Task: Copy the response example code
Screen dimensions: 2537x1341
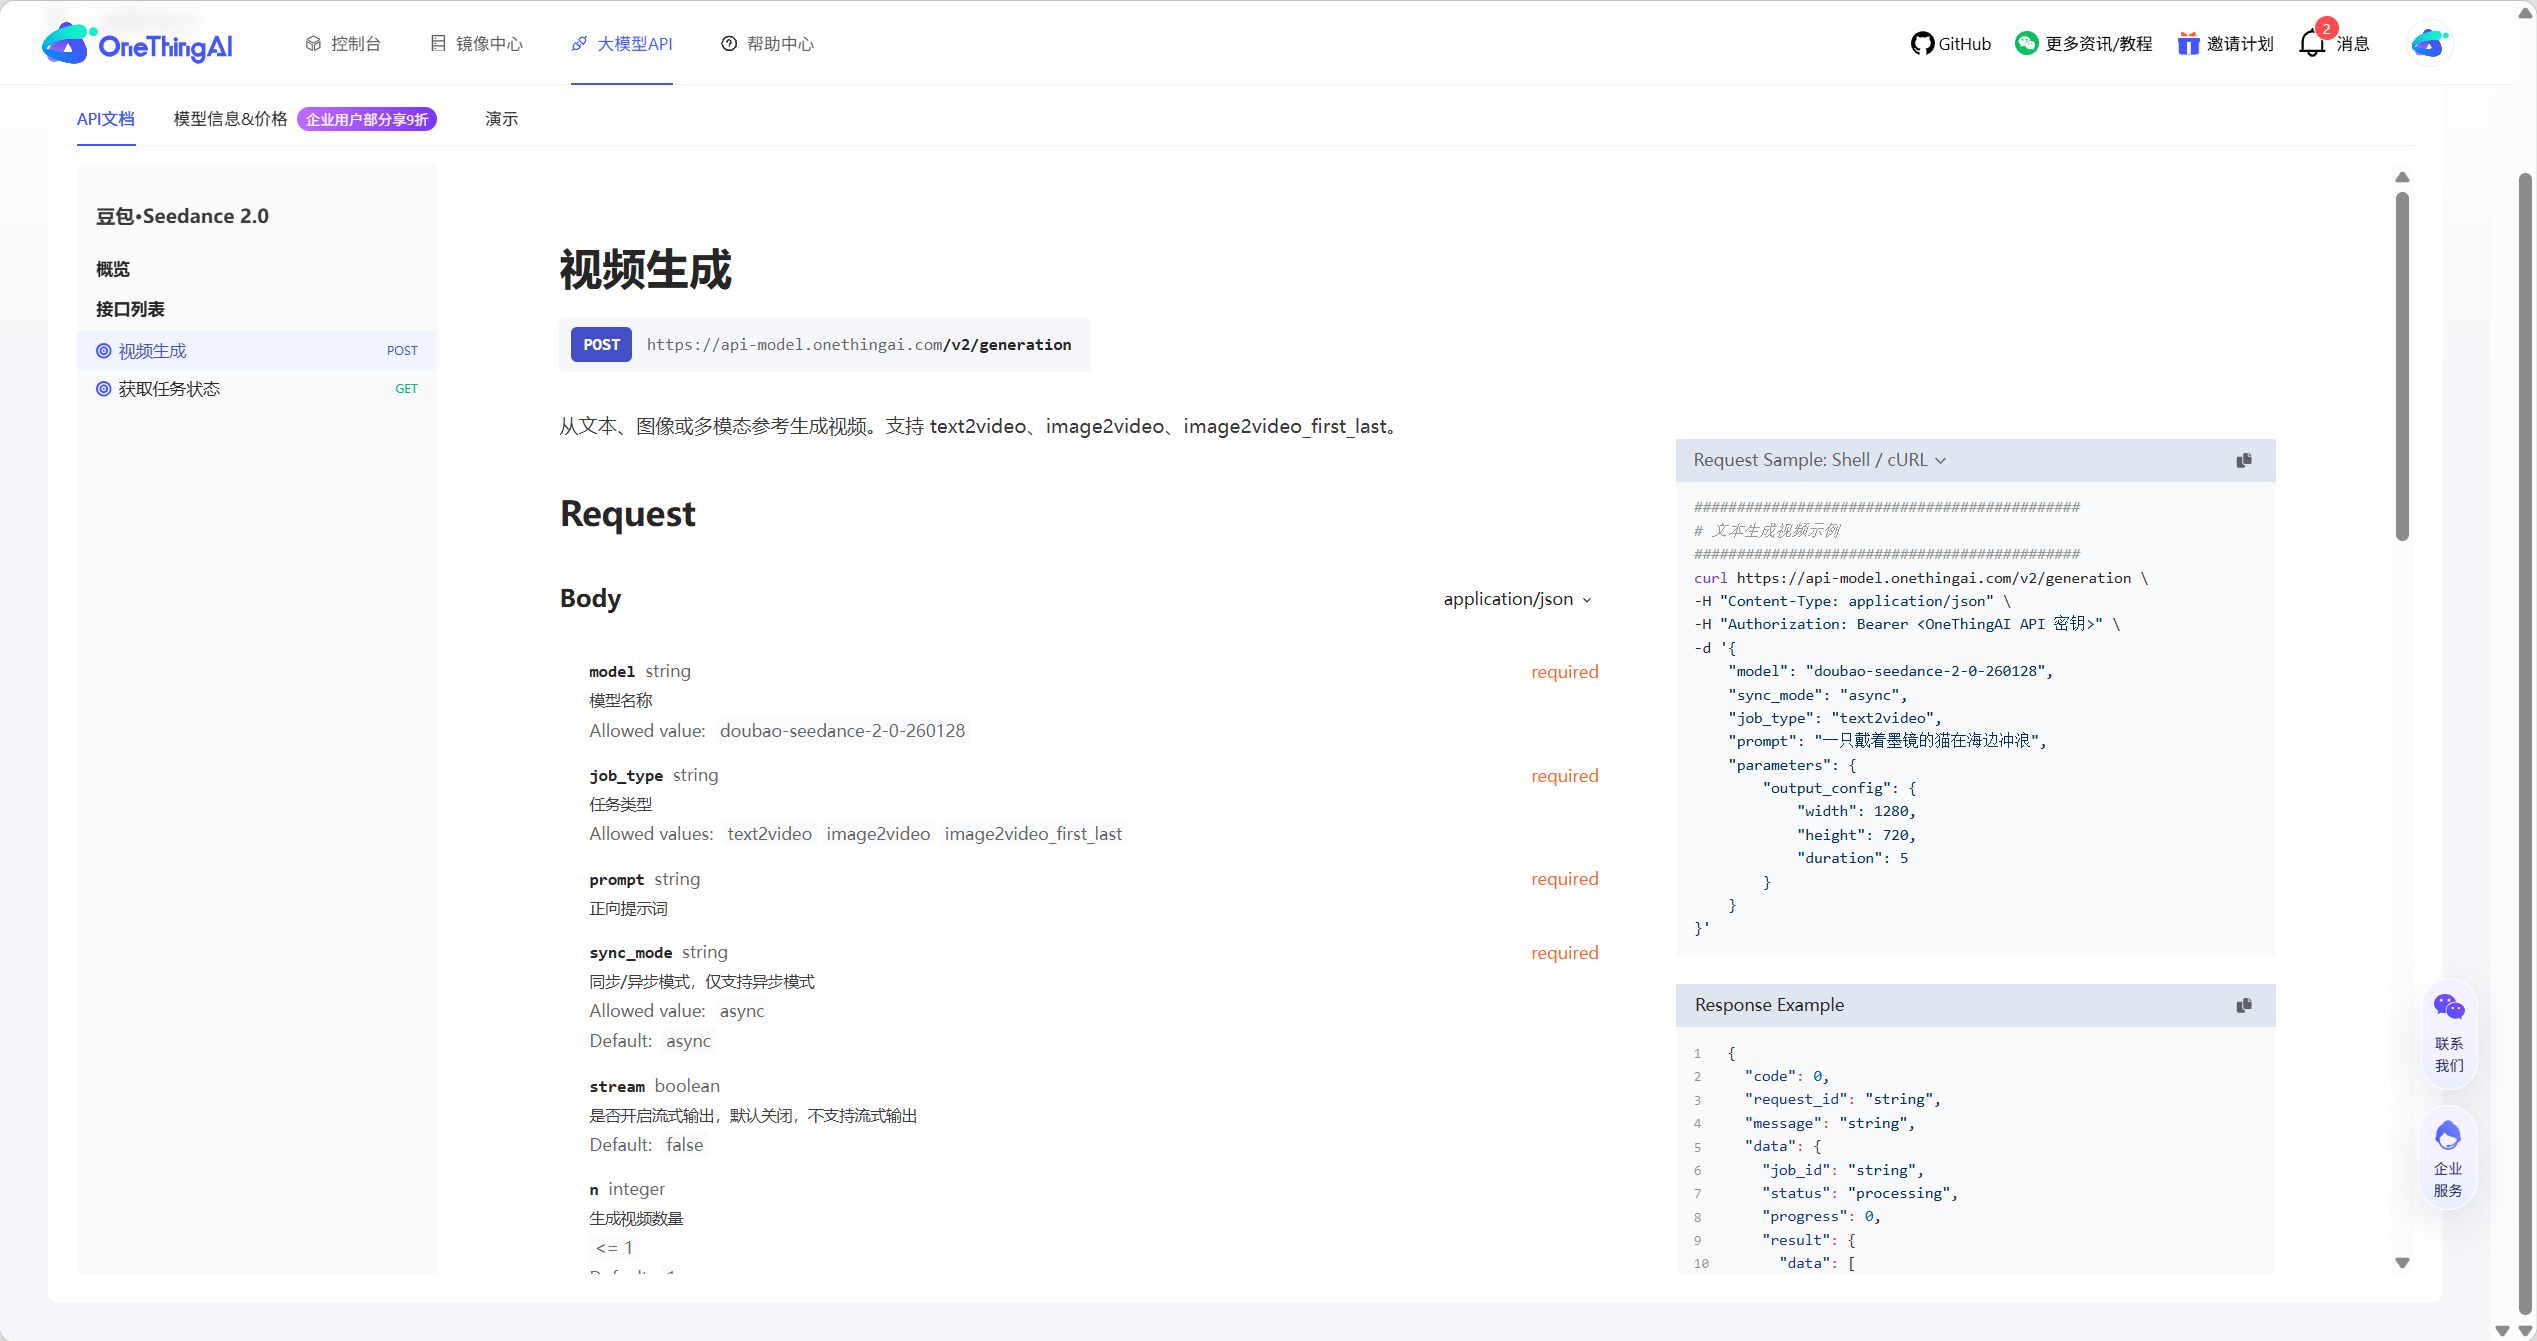Action: click(x=2244, y=1005)
